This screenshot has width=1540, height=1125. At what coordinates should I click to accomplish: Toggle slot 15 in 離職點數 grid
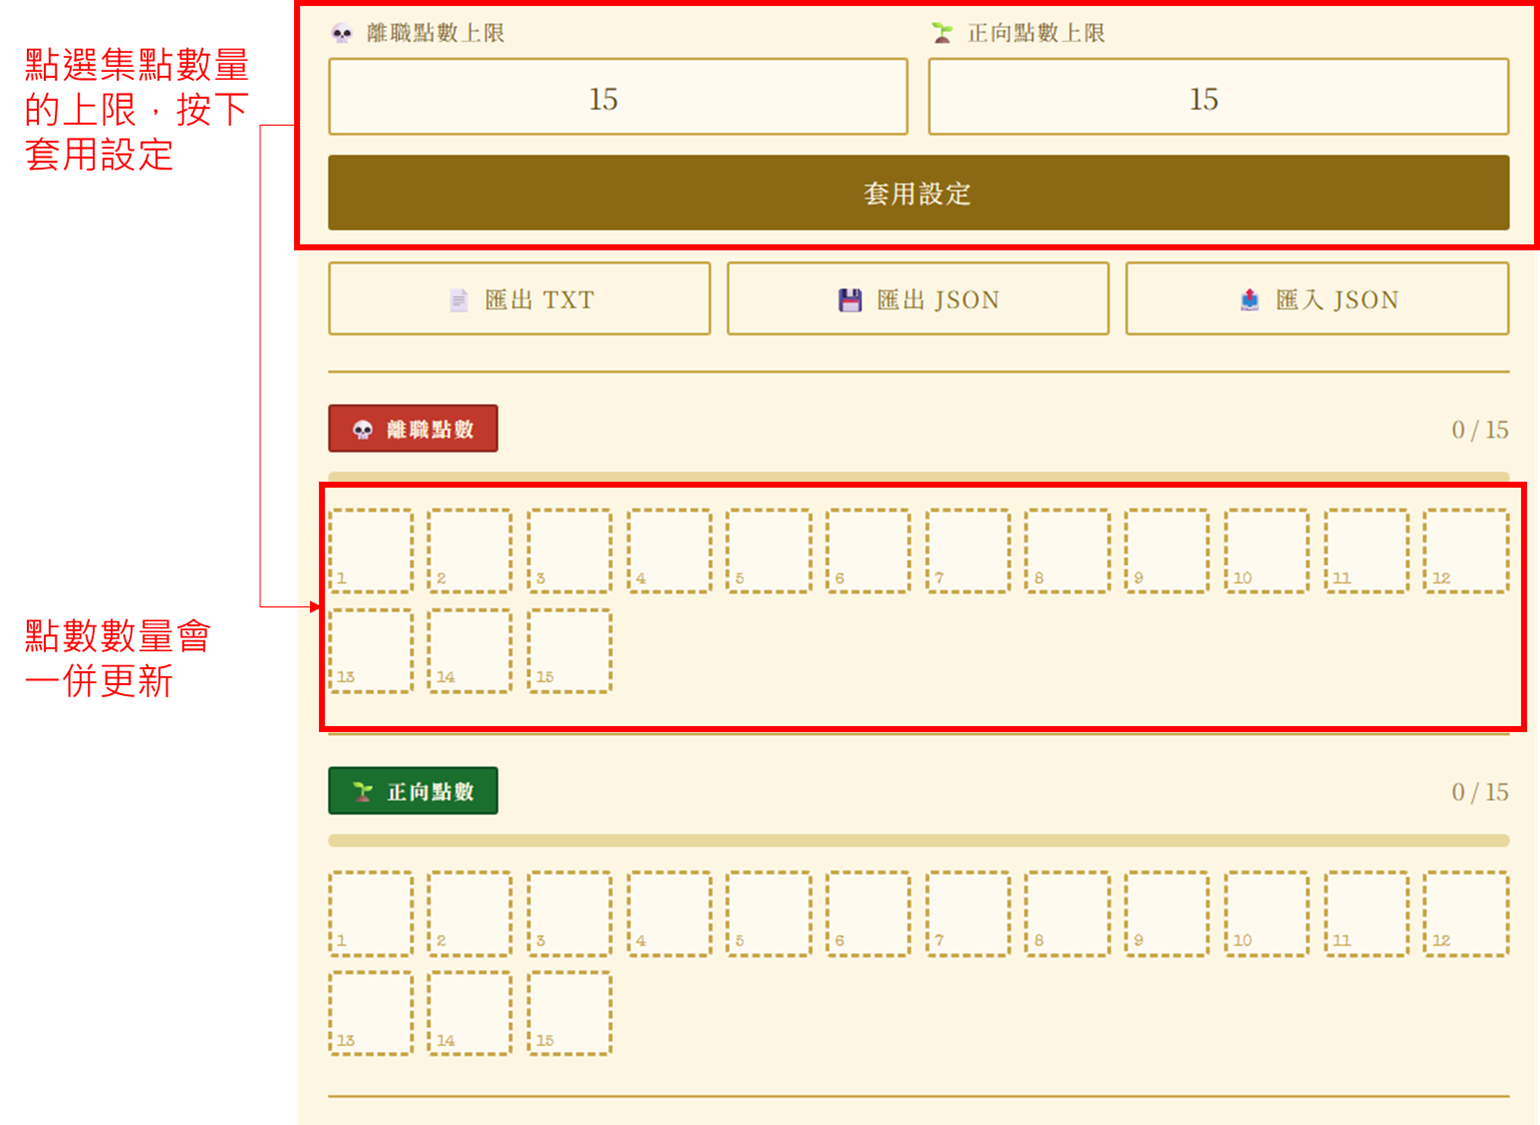coord(570,651)
